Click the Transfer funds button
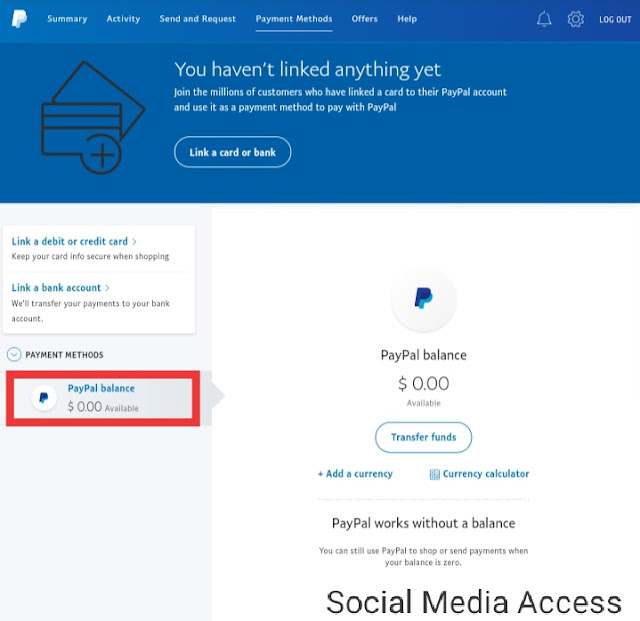 tap(423, 437)
